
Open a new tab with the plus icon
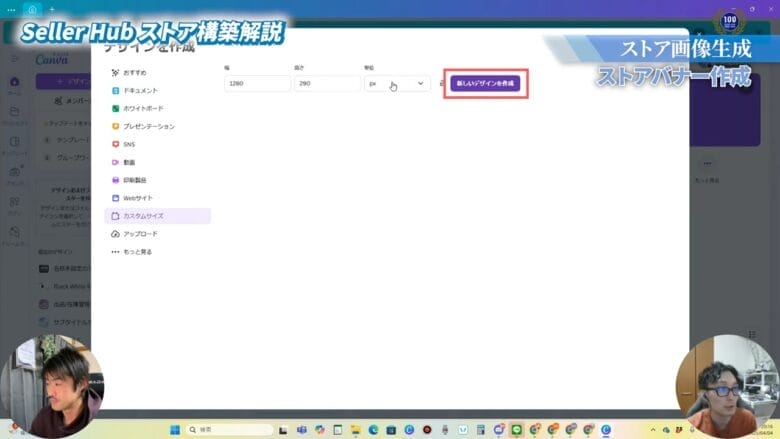tap(52, 9)
